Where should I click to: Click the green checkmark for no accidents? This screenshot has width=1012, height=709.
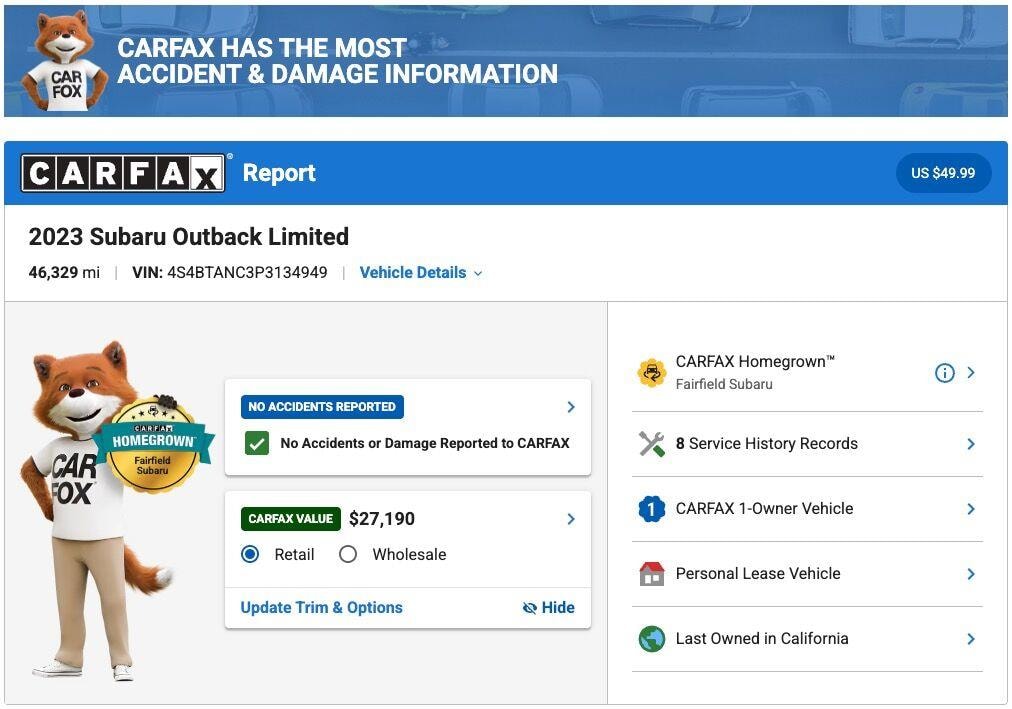pos(257,443)
